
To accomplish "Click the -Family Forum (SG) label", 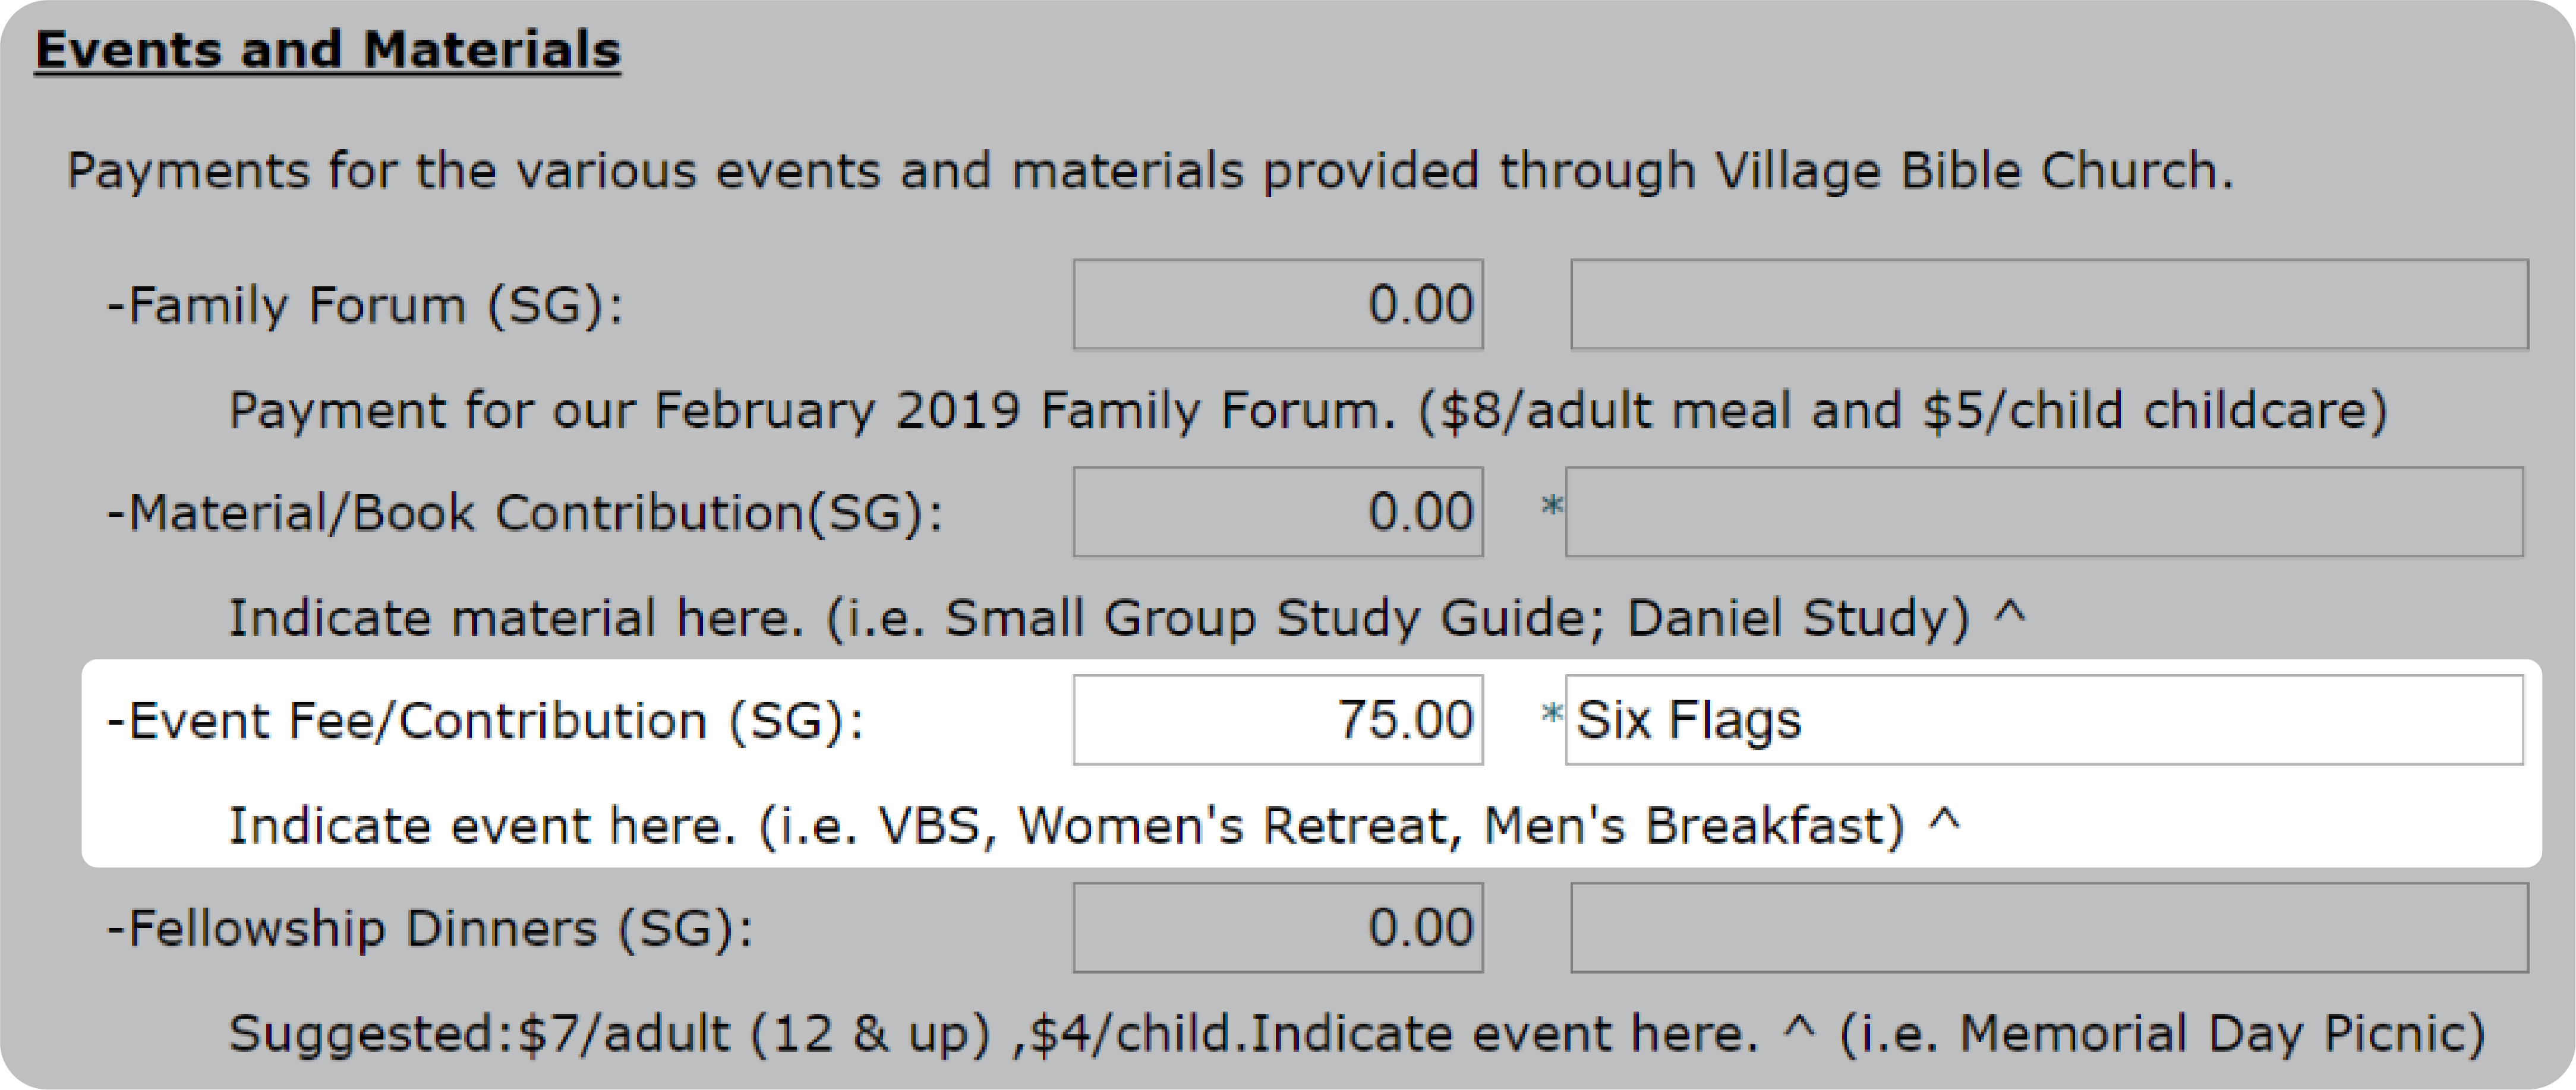I will coord(365,305).
